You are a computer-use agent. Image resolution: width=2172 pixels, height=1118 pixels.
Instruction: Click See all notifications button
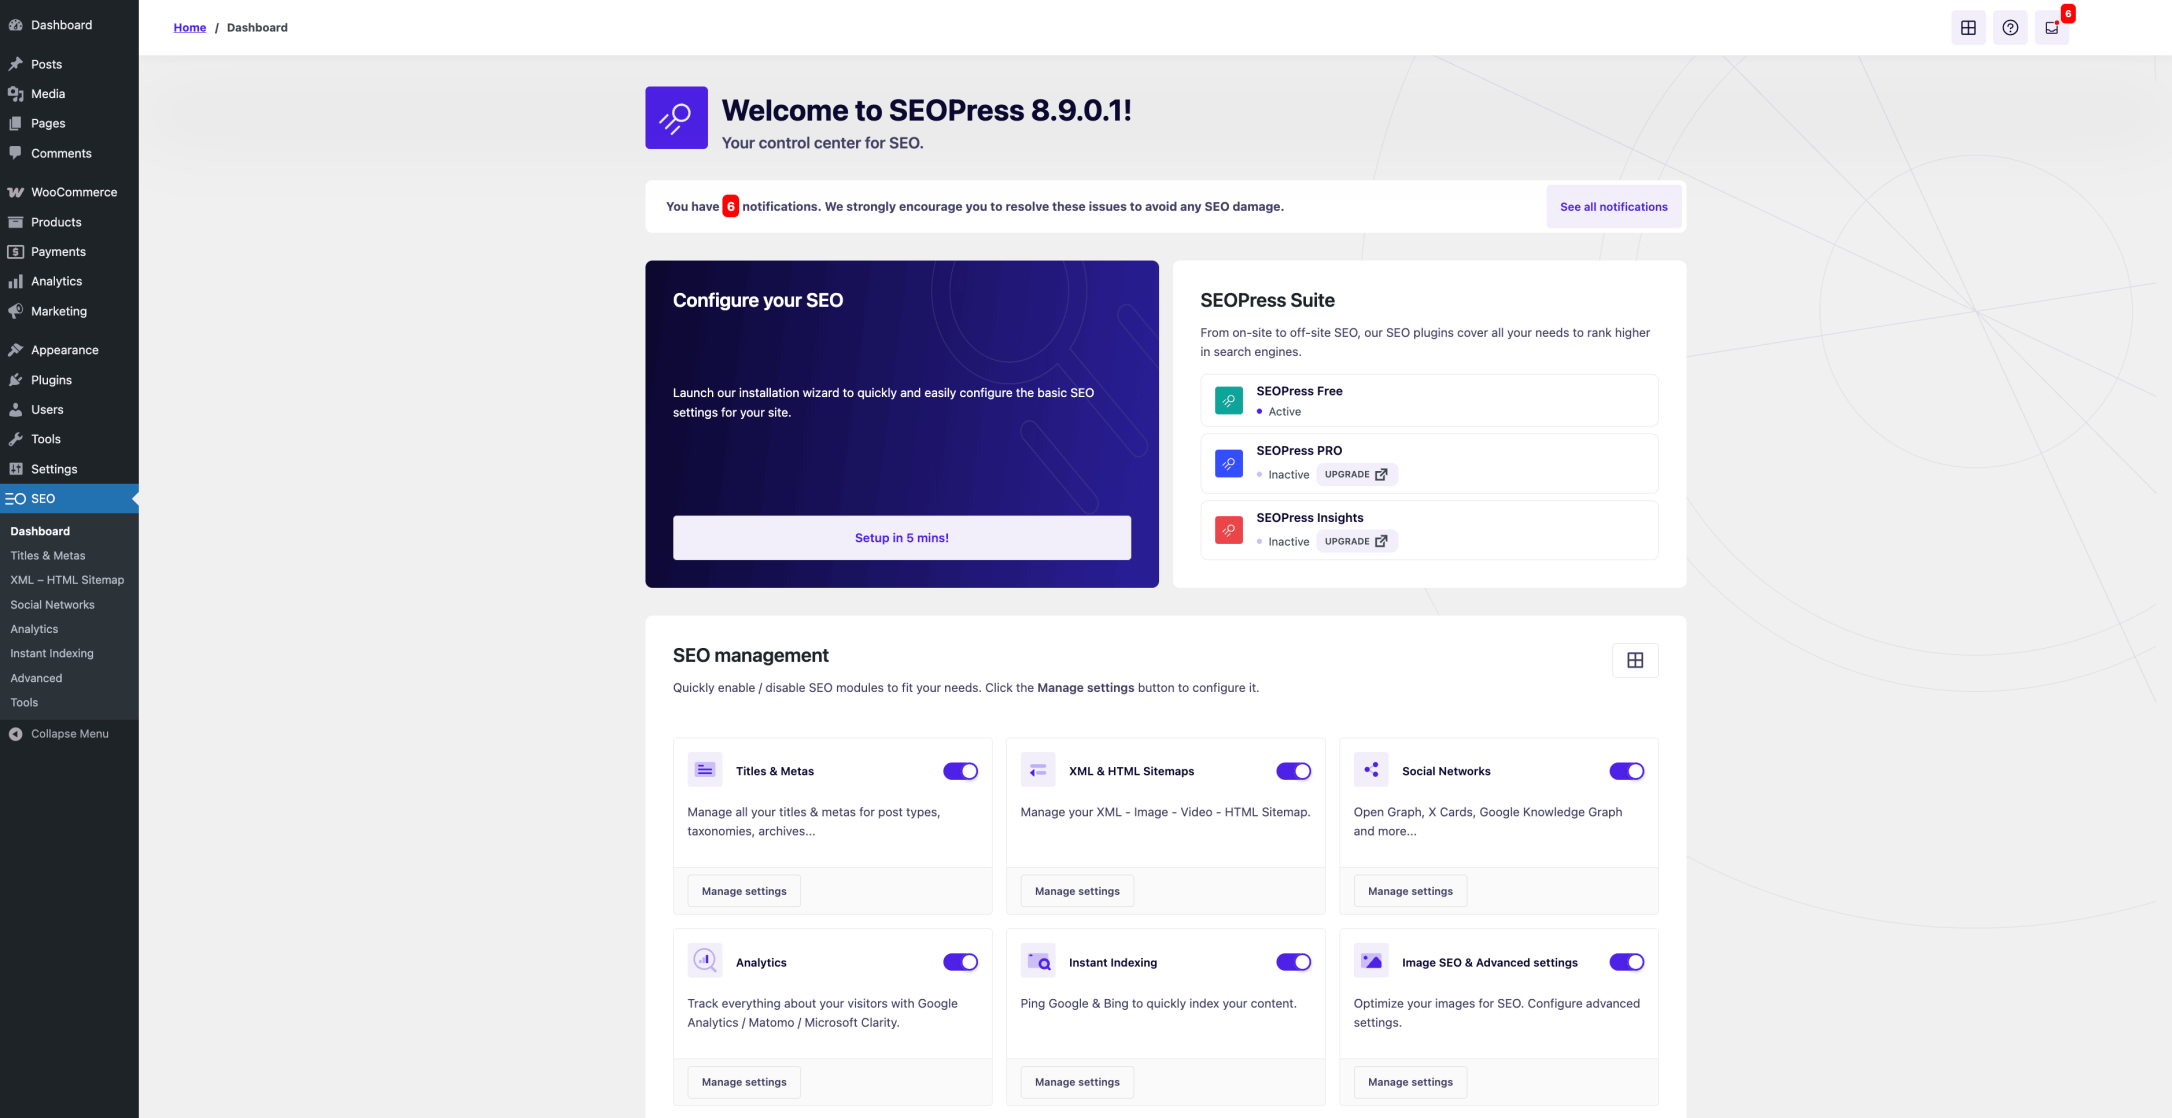click(x=1613, y=207)
